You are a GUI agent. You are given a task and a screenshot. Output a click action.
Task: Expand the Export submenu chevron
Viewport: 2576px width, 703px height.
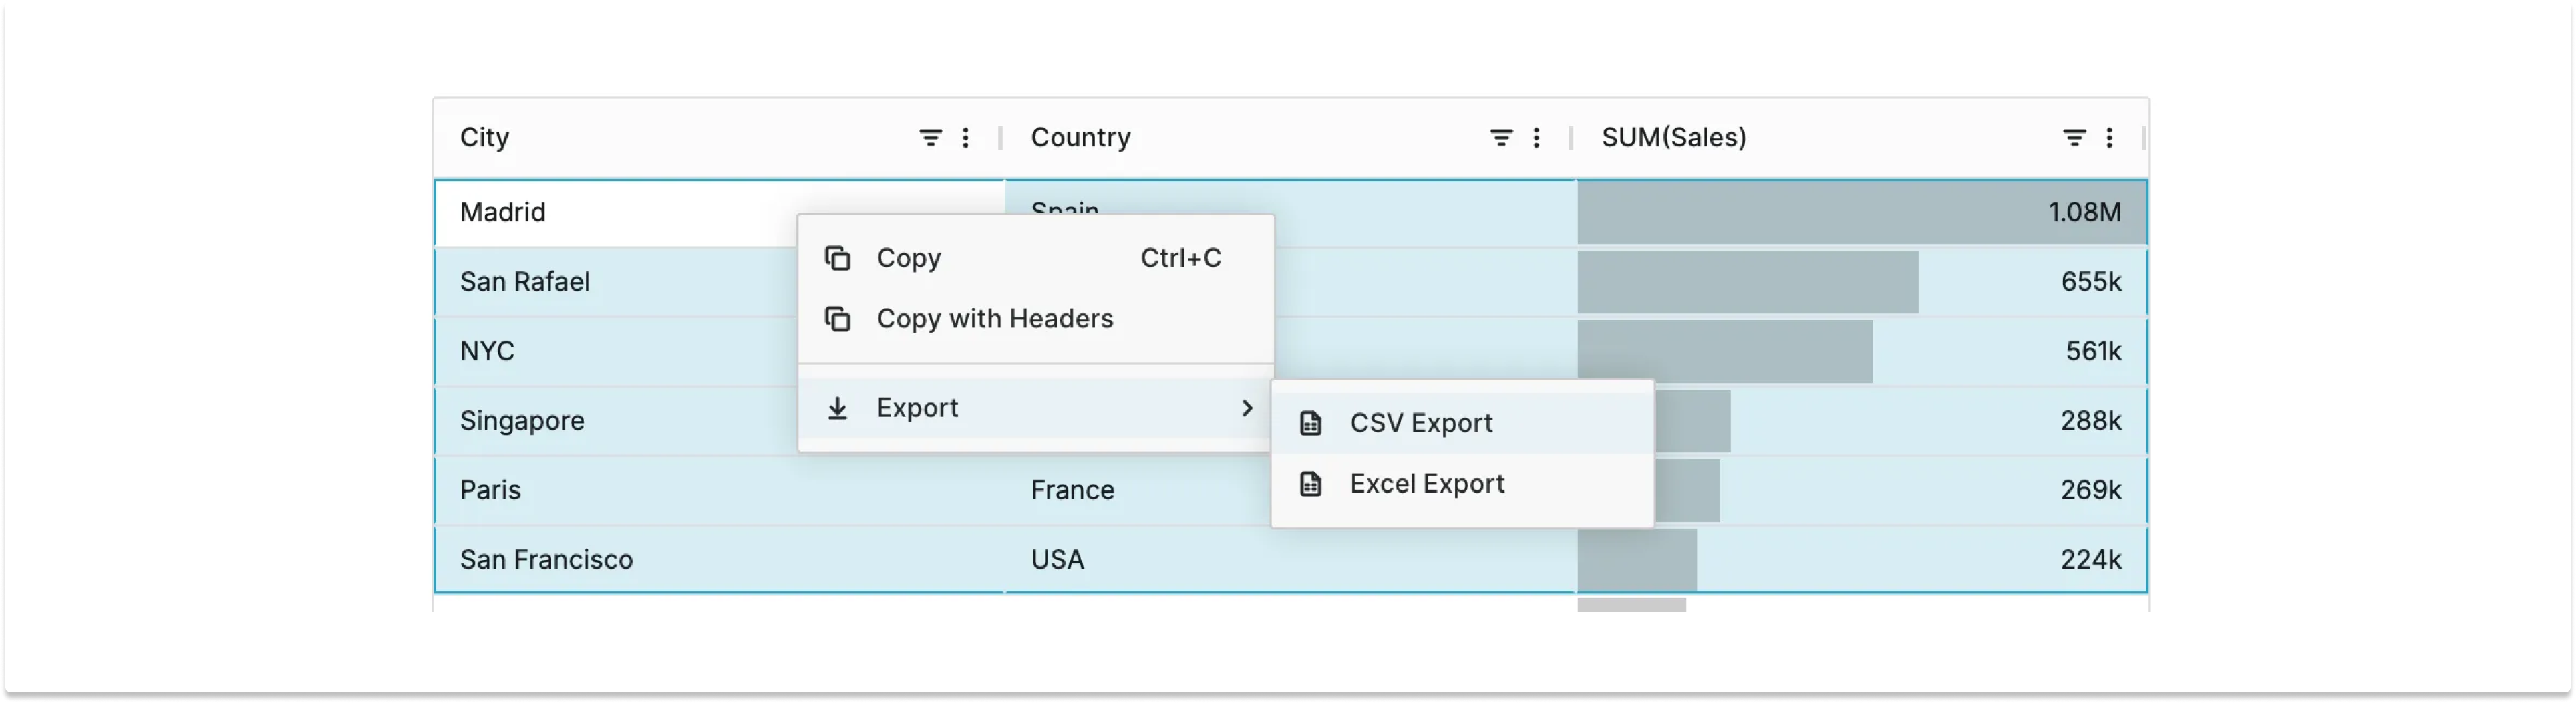tap(1246, 408)
